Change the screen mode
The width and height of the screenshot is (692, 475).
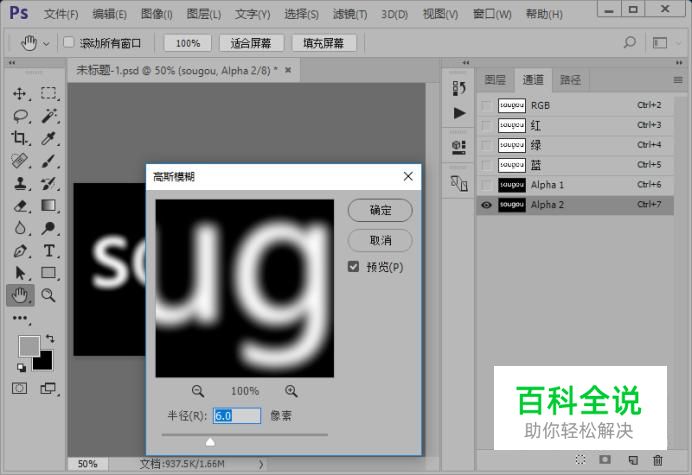[48, 388]
